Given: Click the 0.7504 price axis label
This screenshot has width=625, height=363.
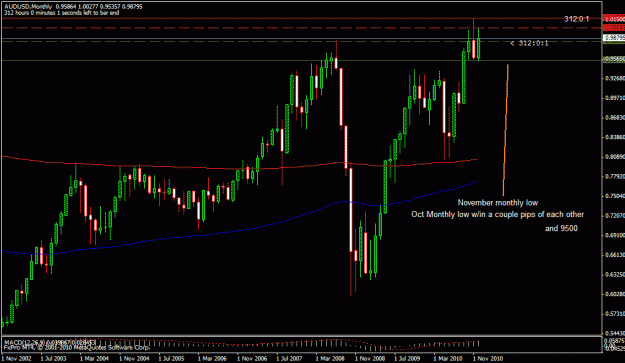Looking at the screenshot, I should pyautogui.click(x=614, y=196).
